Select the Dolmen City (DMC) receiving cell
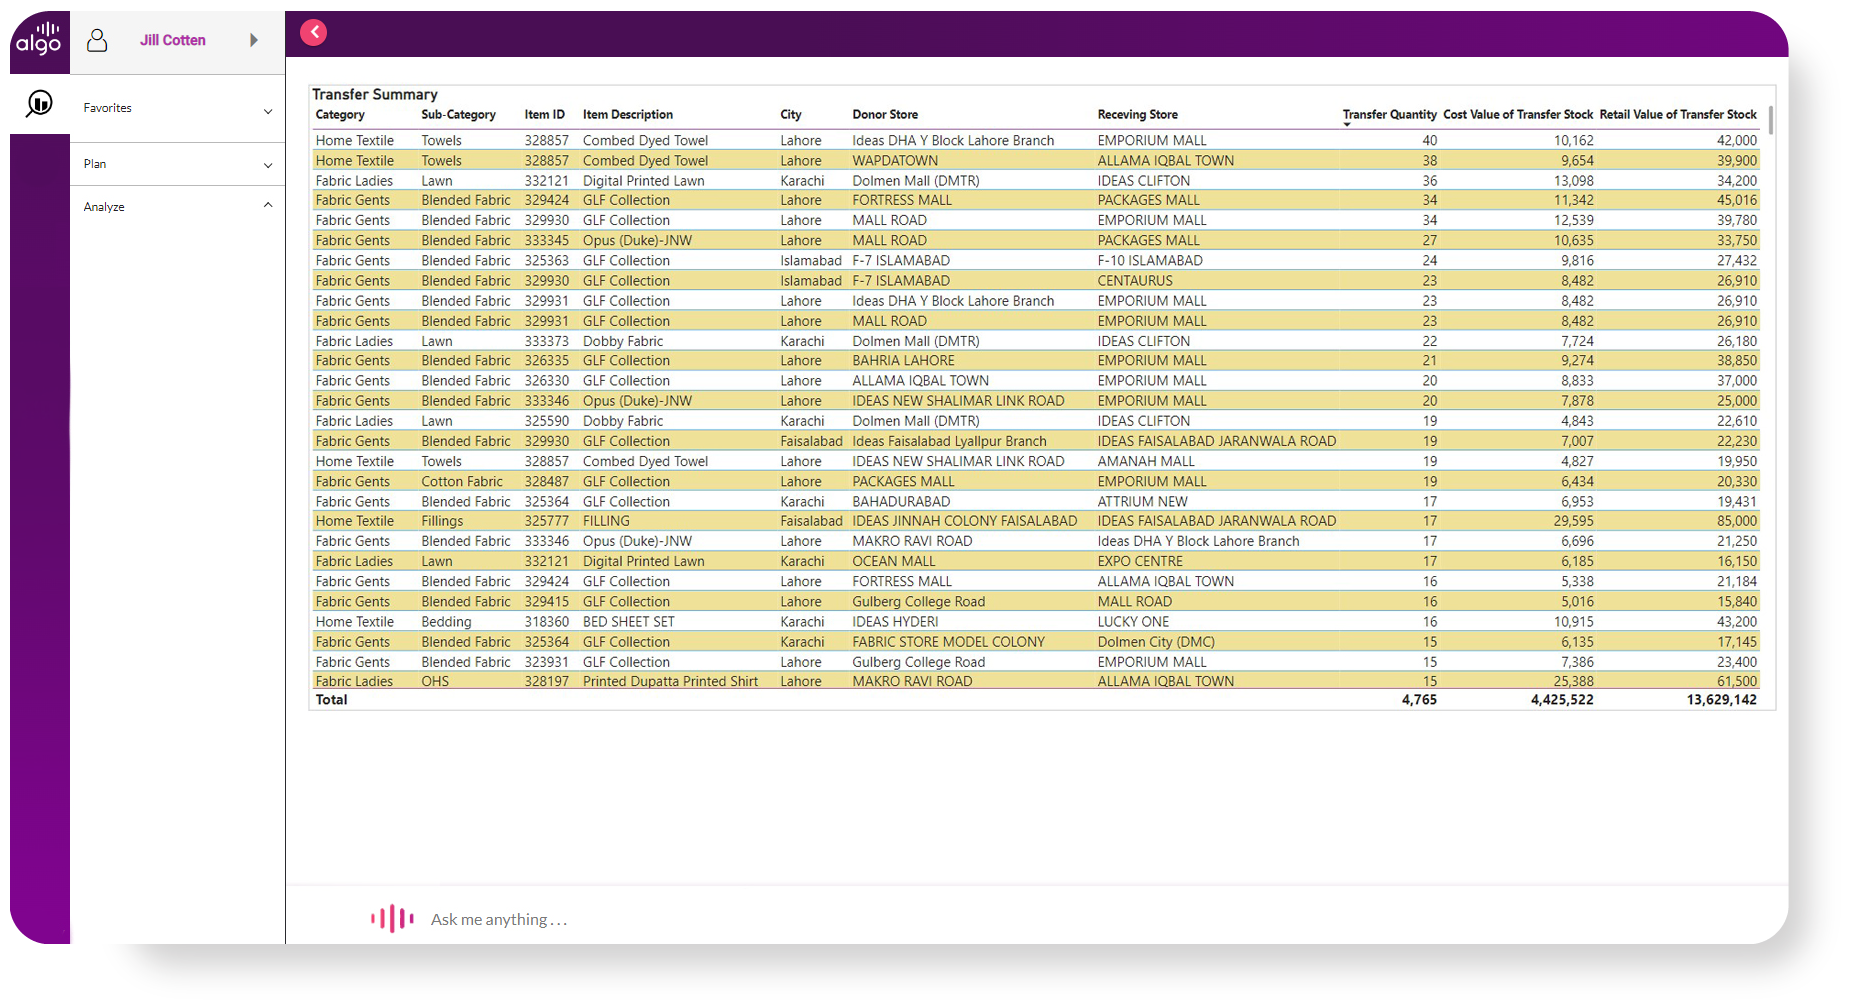Viewport: 1851px width, 1001px height. (1156, 642)
